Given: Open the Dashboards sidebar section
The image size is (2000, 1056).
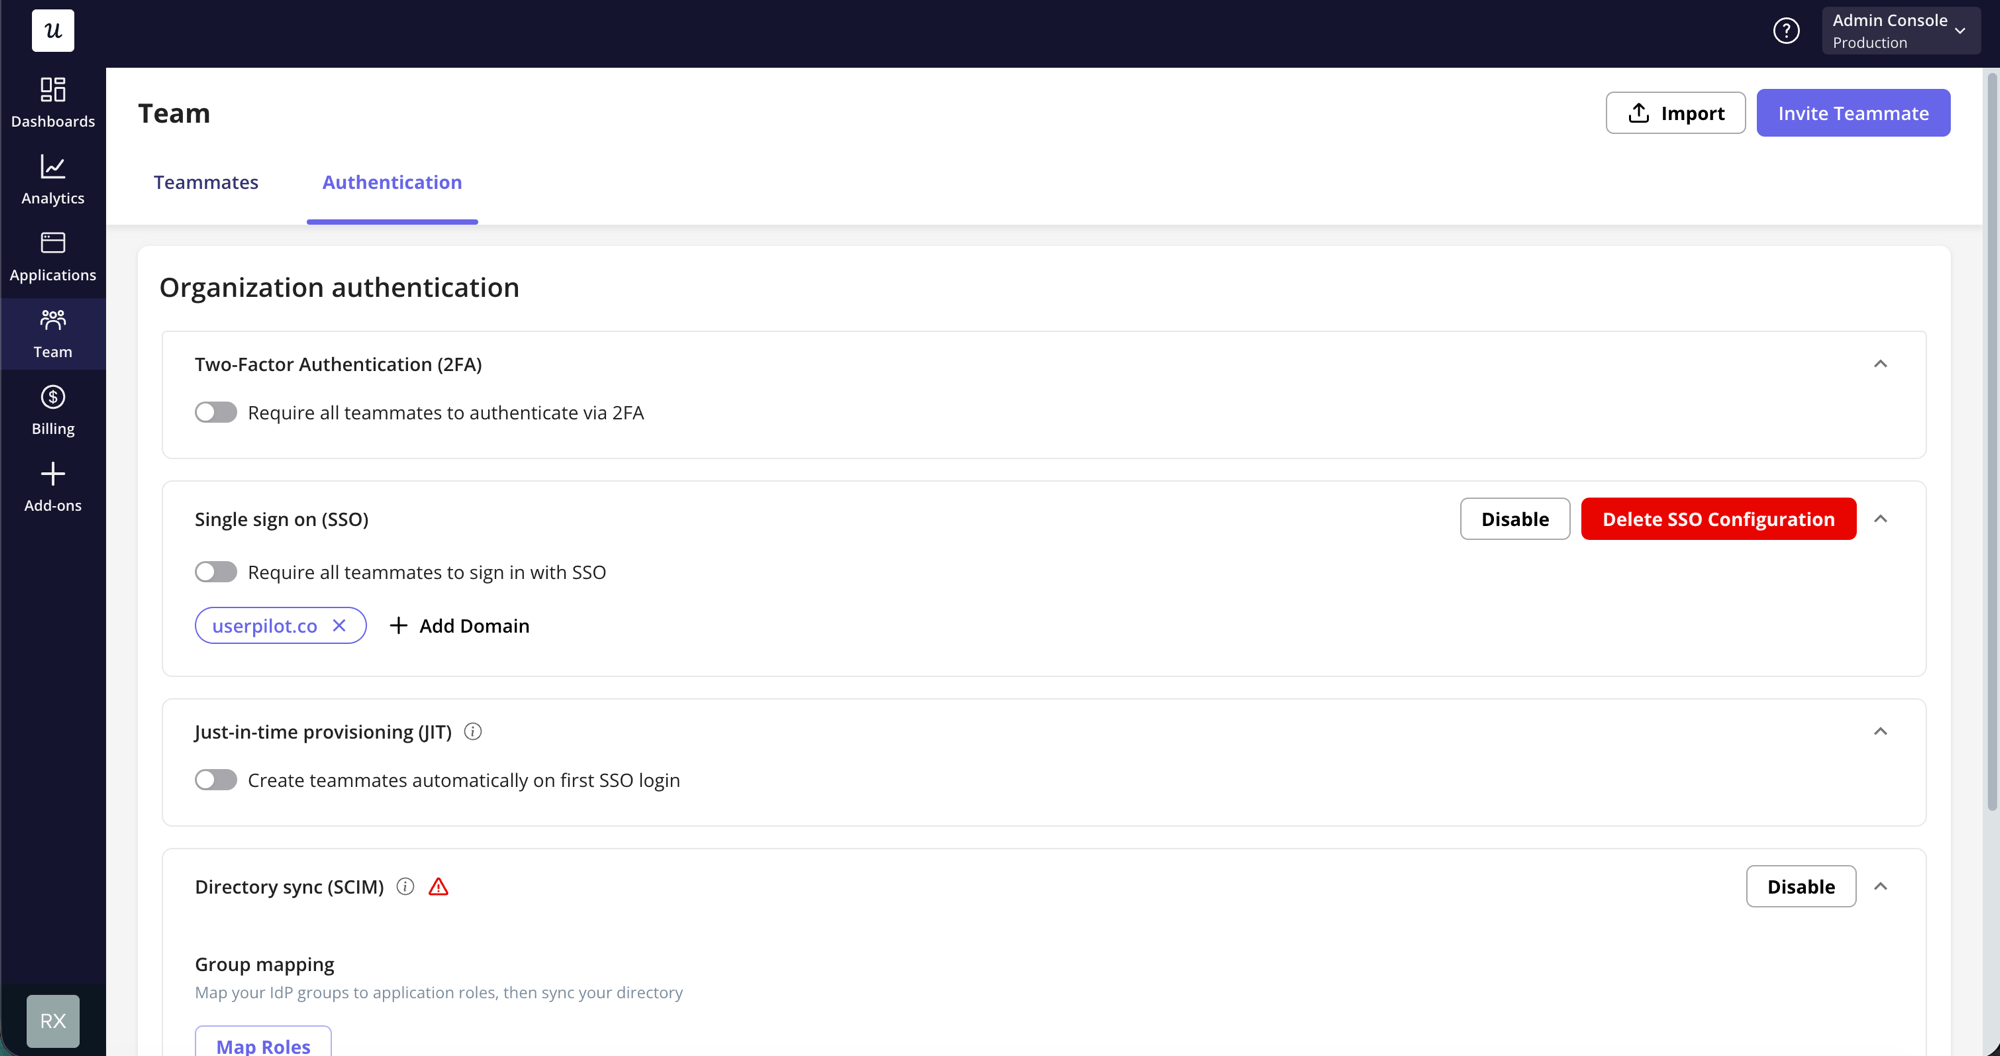Looking at the screenshot, I should [x=53, y=103].
